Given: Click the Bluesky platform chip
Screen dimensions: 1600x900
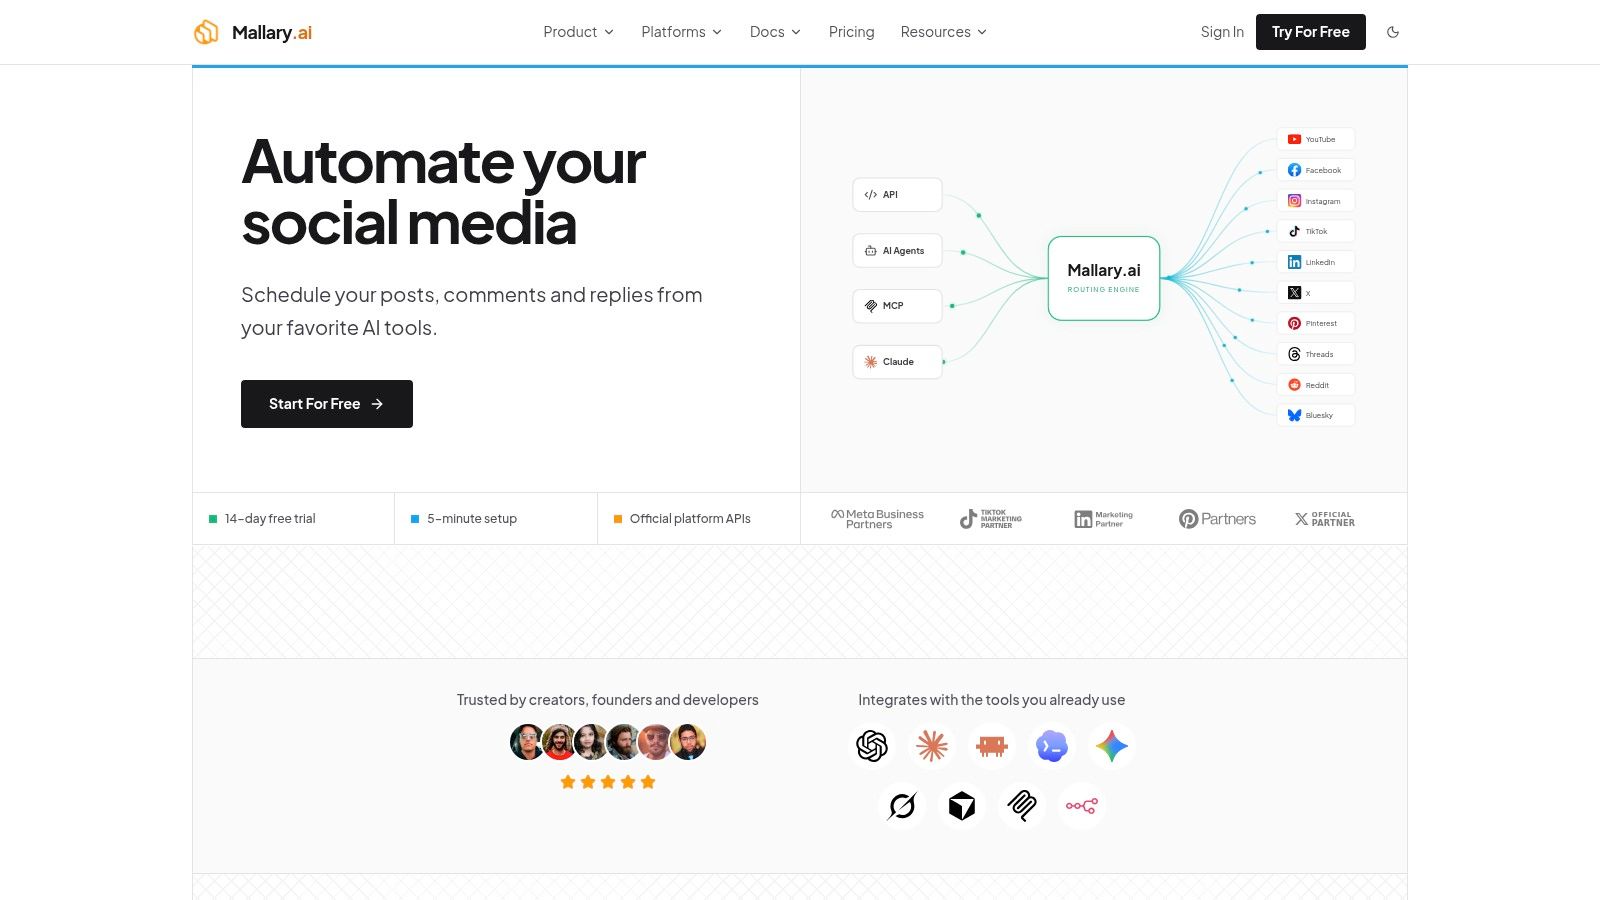Looking at the screenshot, I should coord(1316,415).
